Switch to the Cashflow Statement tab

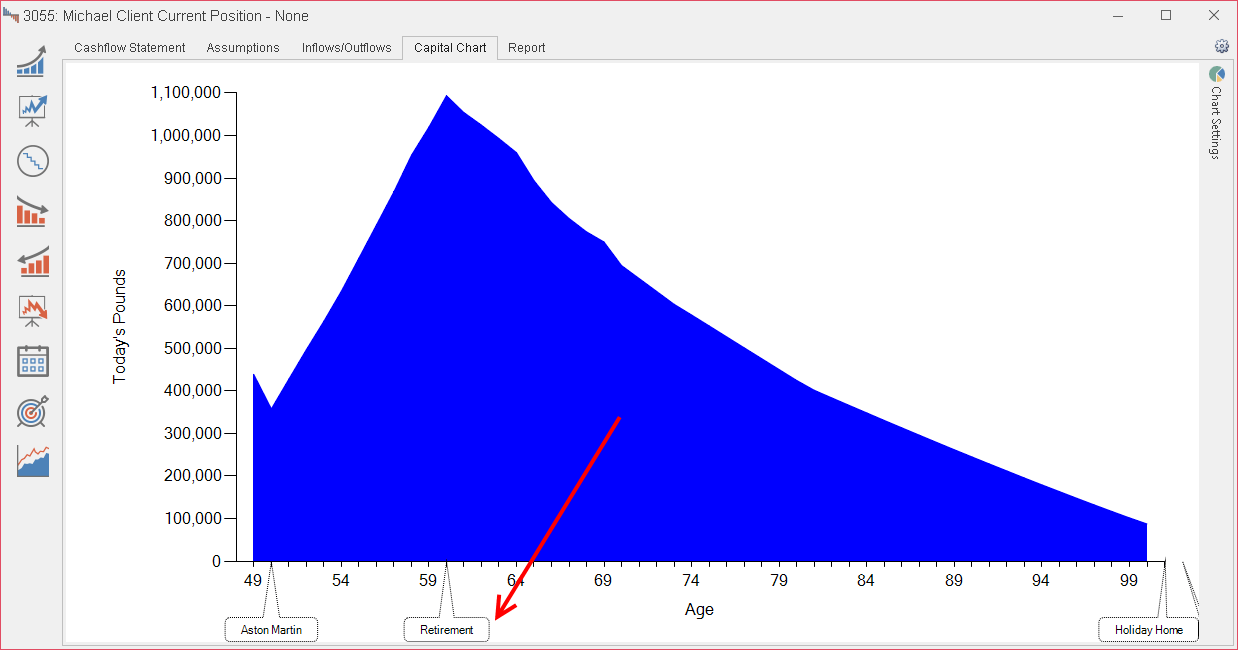[130, 48]
